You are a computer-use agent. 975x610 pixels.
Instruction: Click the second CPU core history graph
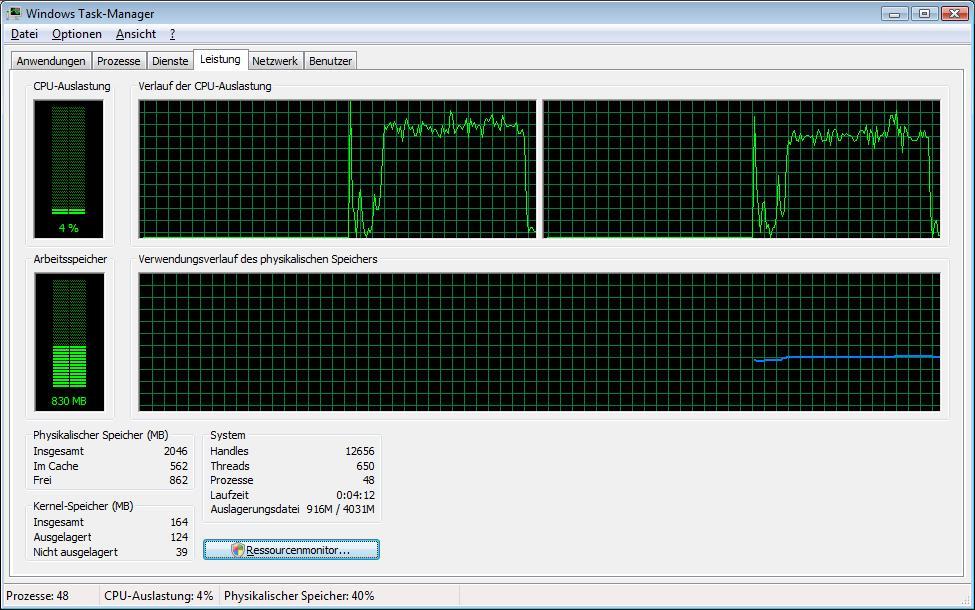coord(741,169)
